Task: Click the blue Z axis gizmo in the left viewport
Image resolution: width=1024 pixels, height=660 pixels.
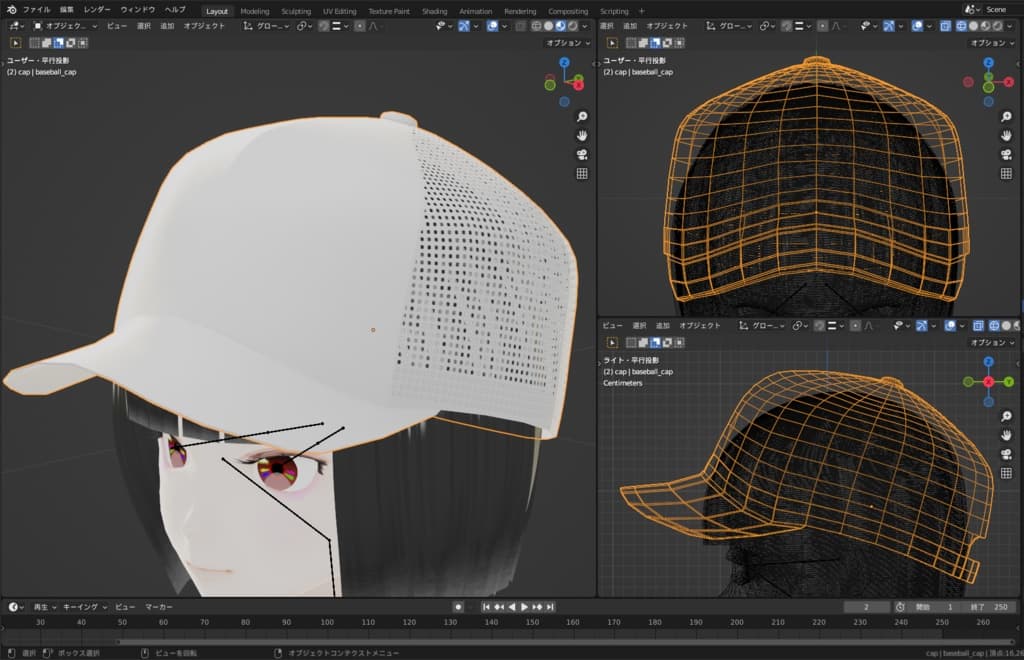Action: point(564,62)
